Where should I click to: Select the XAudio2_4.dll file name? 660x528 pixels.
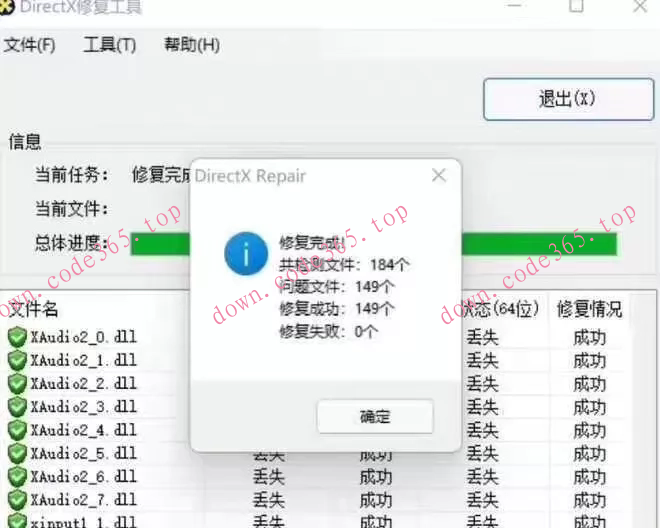[x=83, y=430]
